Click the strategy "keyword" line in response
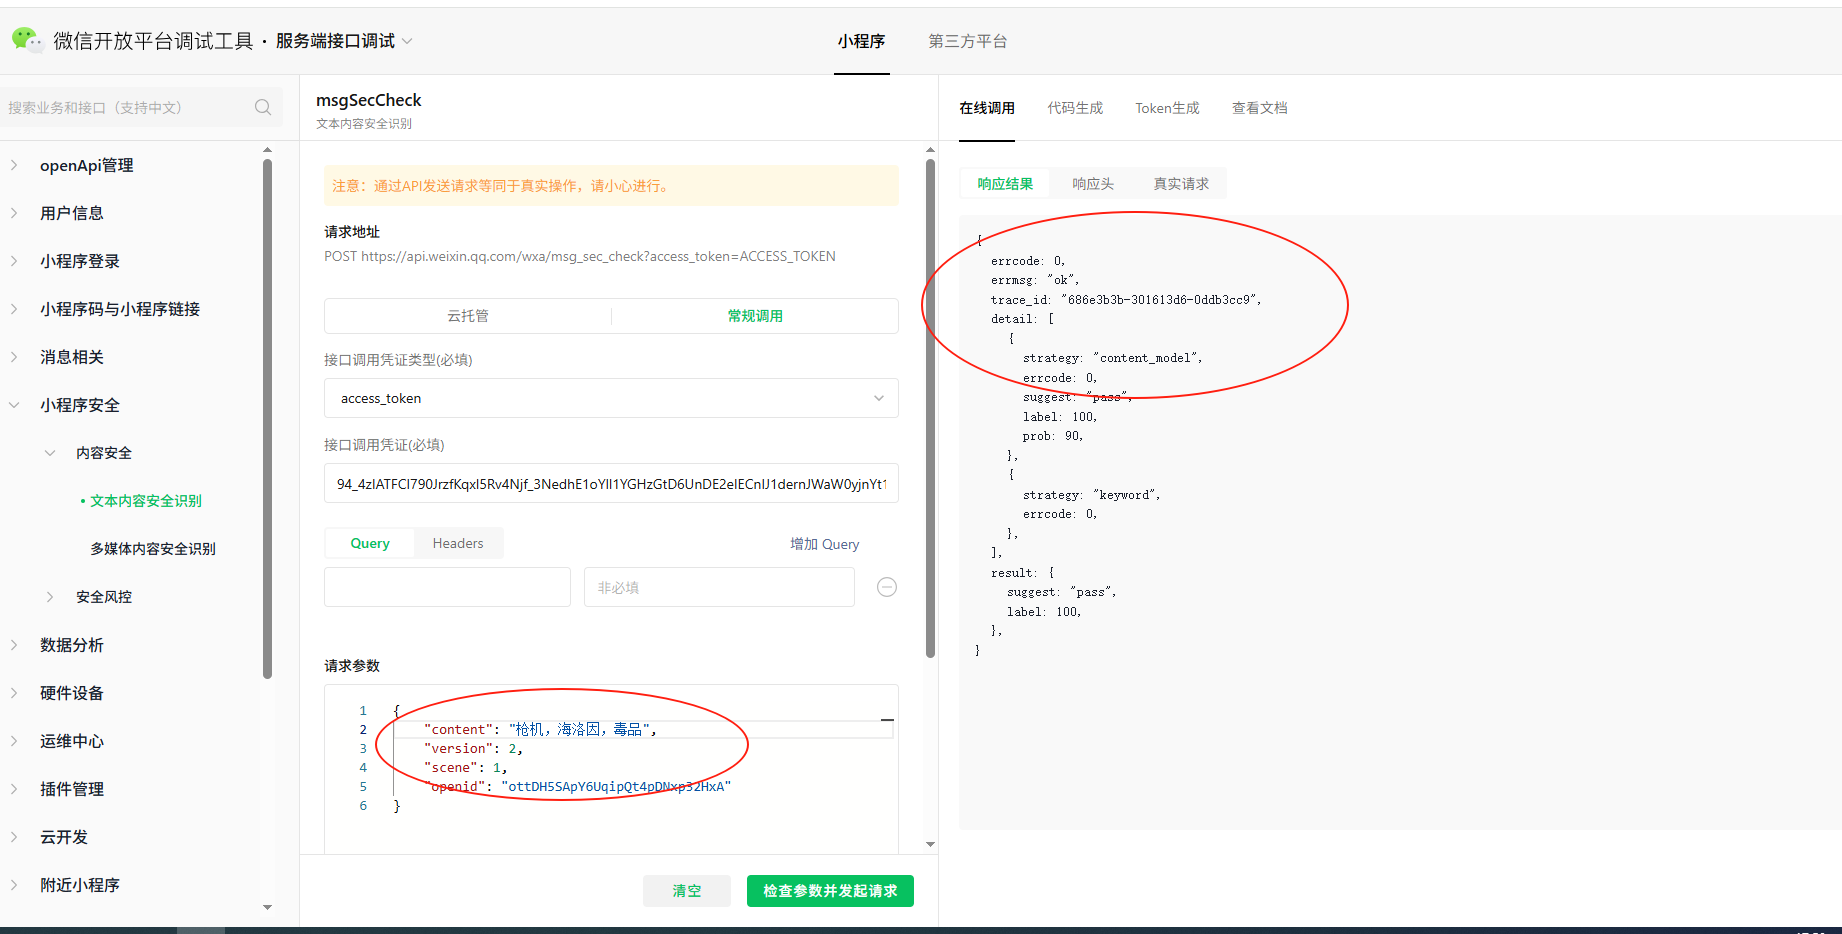The height and width of the screenshot is (934, 1842). coord(1091,494)
